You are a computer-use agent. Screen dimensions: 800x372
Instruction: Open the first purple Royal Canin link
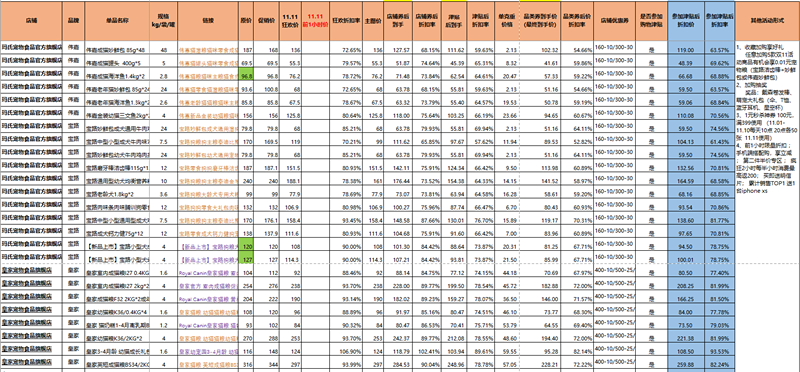pos(209,272)
